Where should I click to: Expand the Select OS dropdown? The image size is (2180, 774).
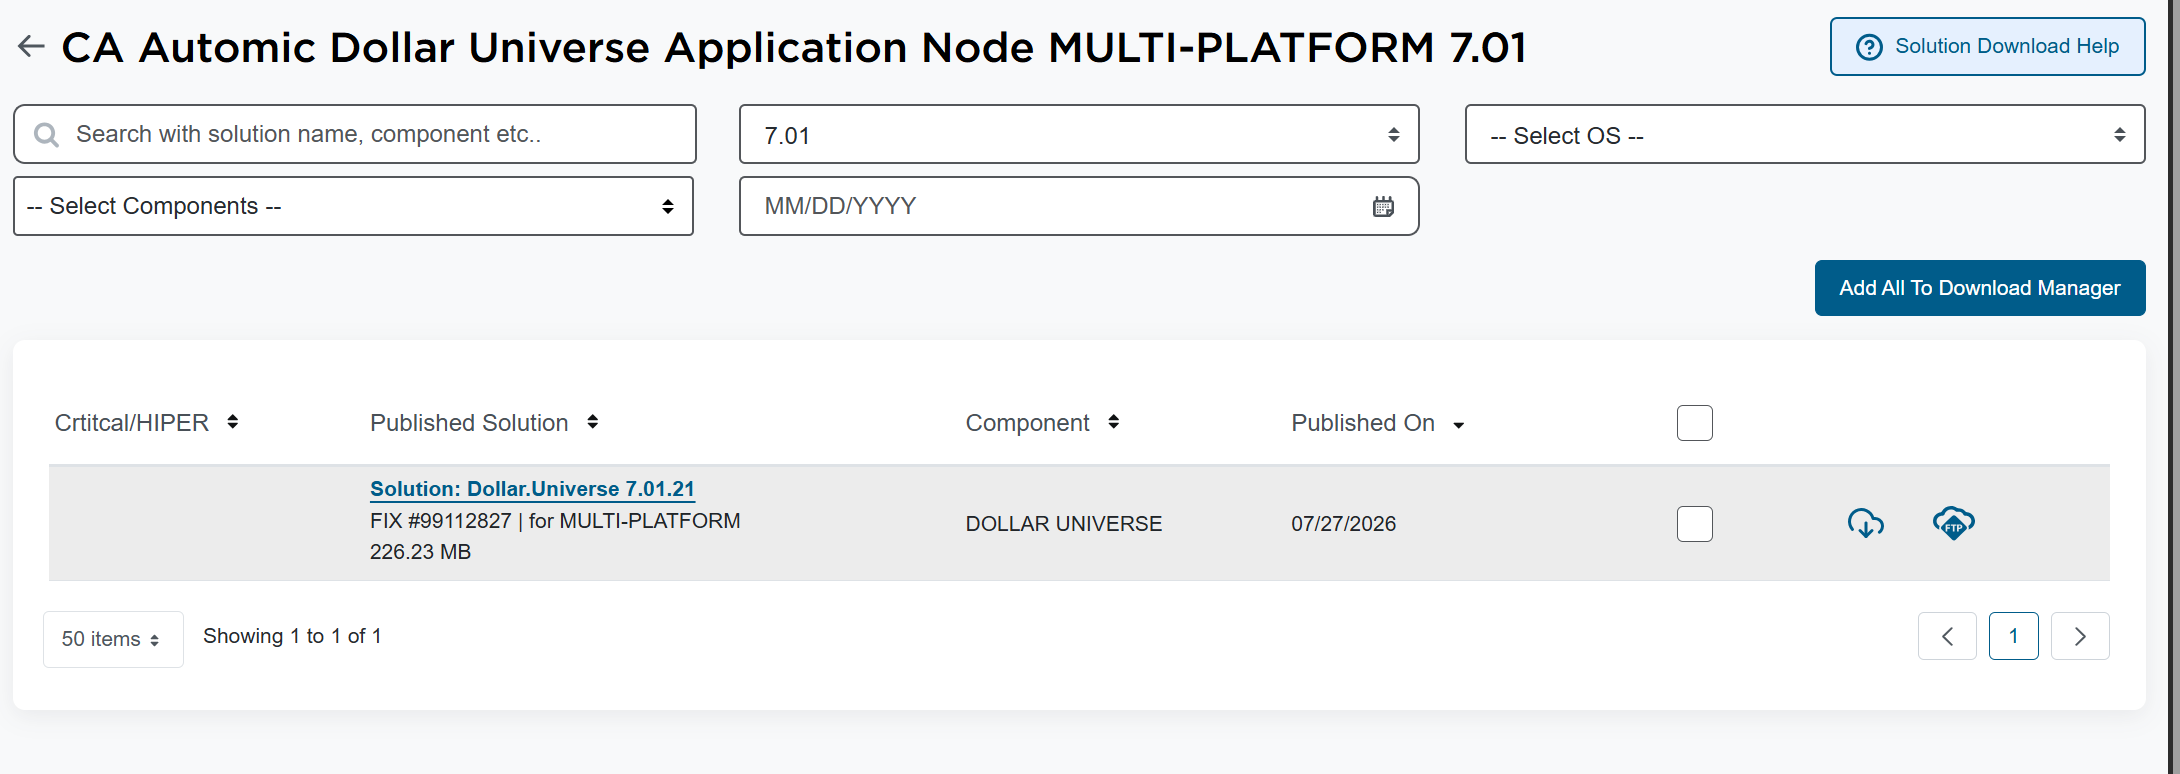pos(1805,134)
